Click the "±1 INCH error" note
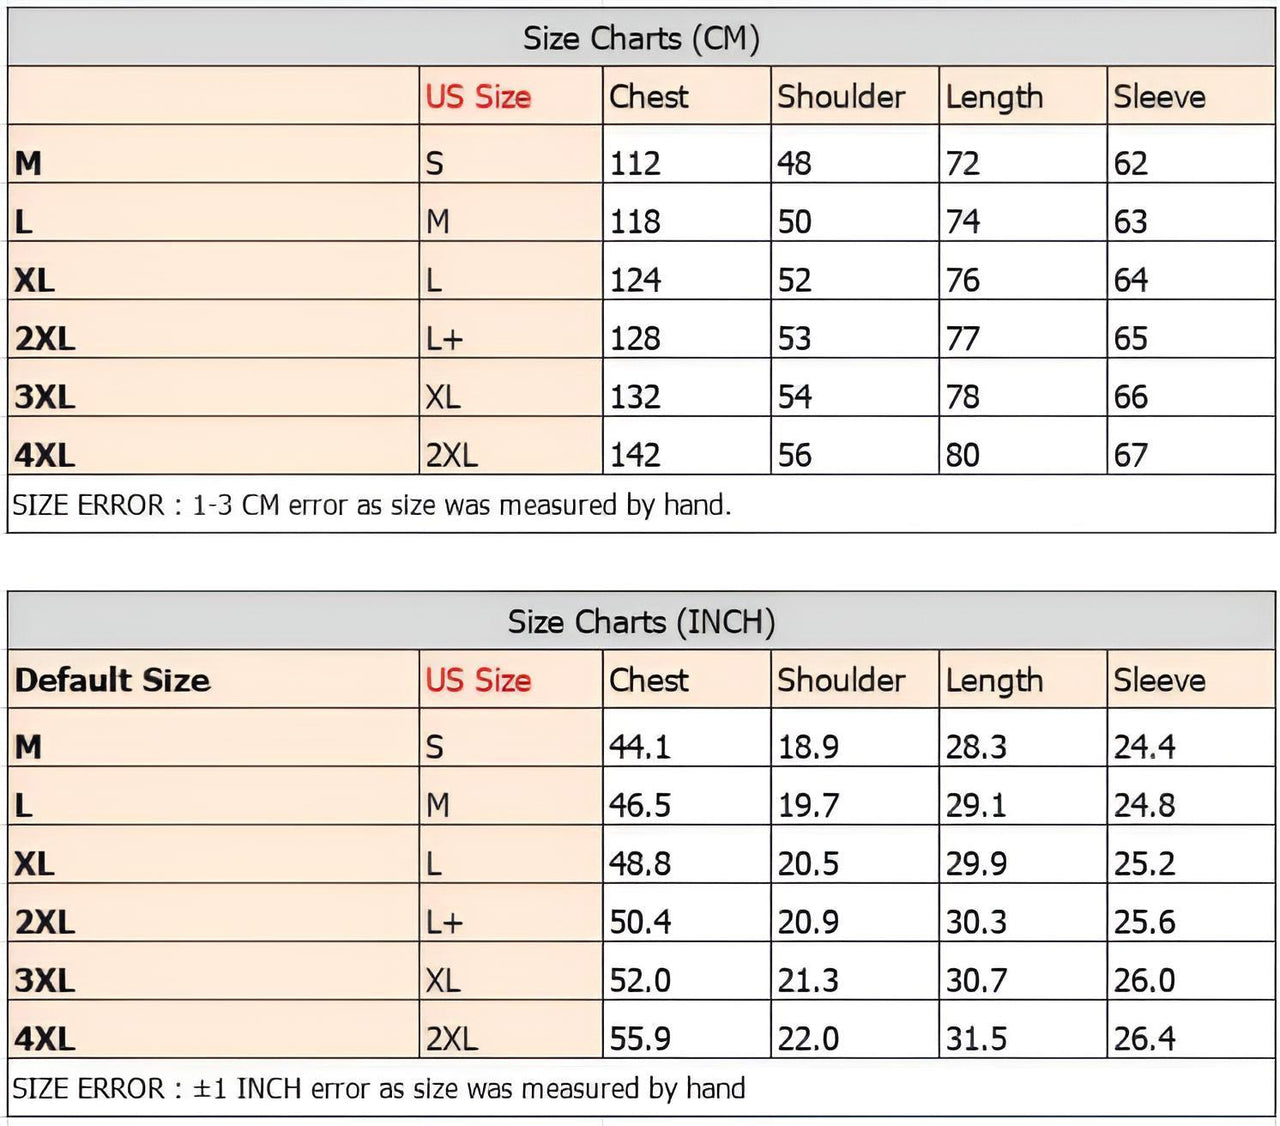The width and height of the screenshot is (1280, 1126). (x=379, y=1088)
